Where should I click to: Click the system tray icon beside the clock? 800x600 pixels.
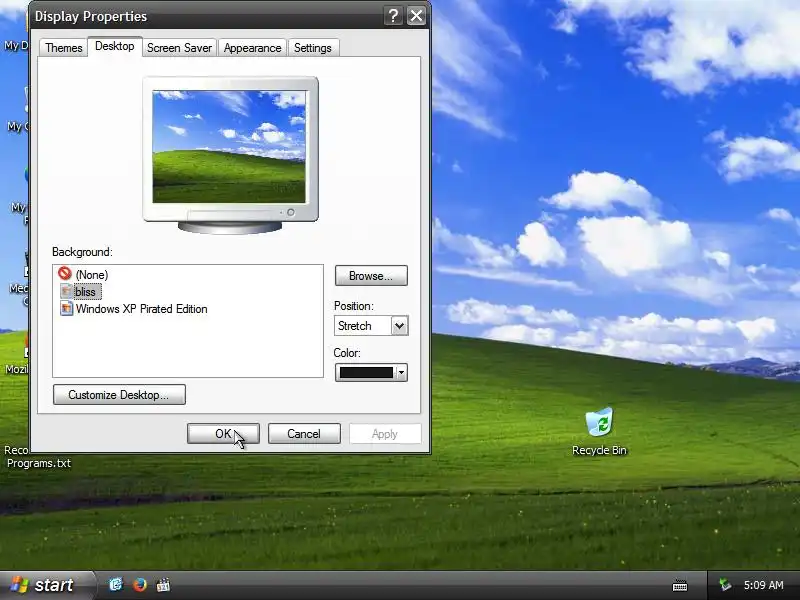click(725, 585)
